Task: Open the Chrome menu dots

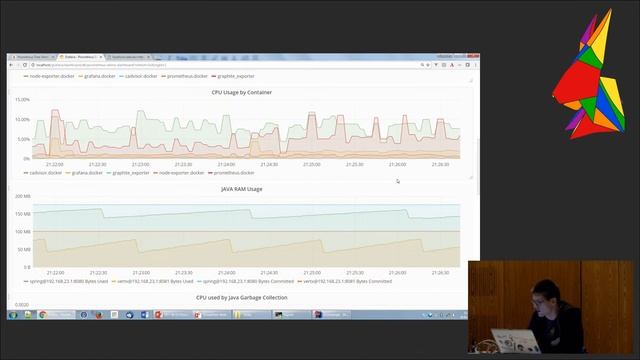Action: pyautogui.click(x=476, y=65)
